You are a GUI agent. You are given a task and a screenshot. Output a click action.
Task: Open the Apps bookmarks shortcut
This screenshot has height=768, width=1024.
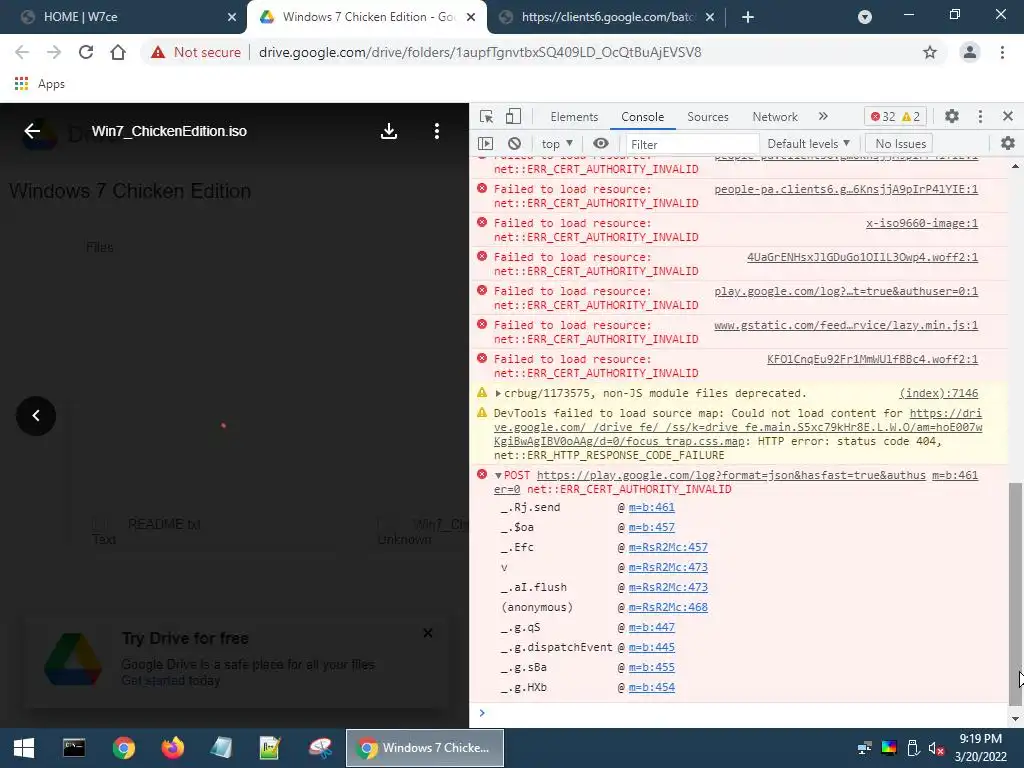[x=39, y=84]
